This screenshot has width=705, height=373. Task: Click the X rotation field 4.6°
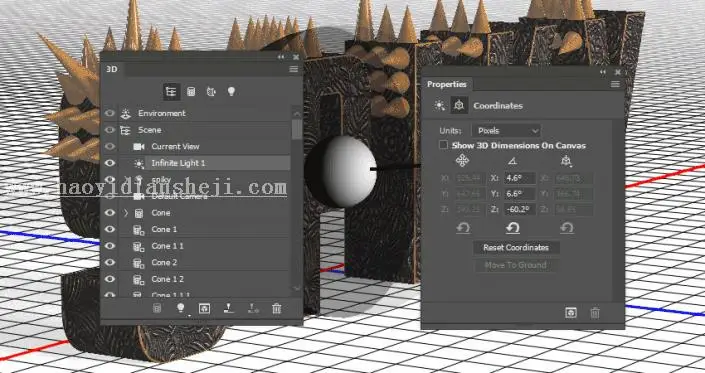(x=519, y=178)
